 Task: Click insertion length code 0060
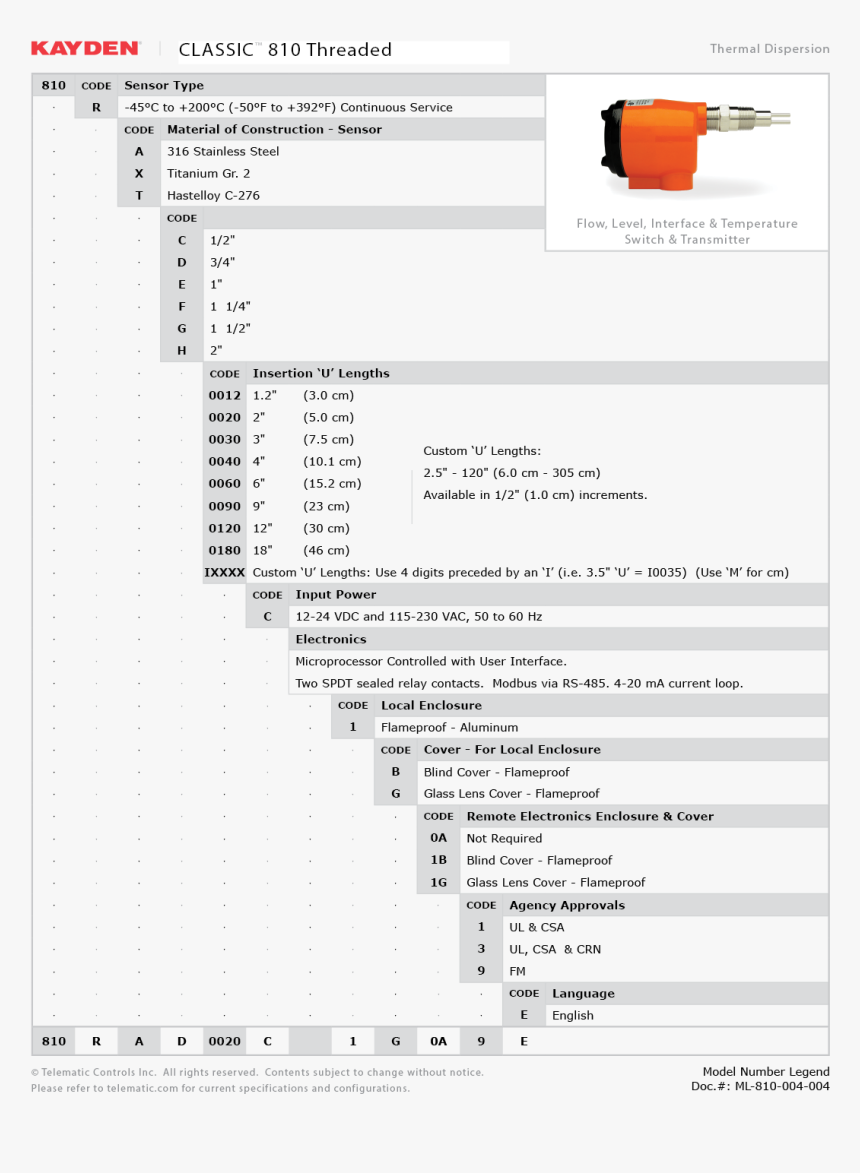point(224,484)
